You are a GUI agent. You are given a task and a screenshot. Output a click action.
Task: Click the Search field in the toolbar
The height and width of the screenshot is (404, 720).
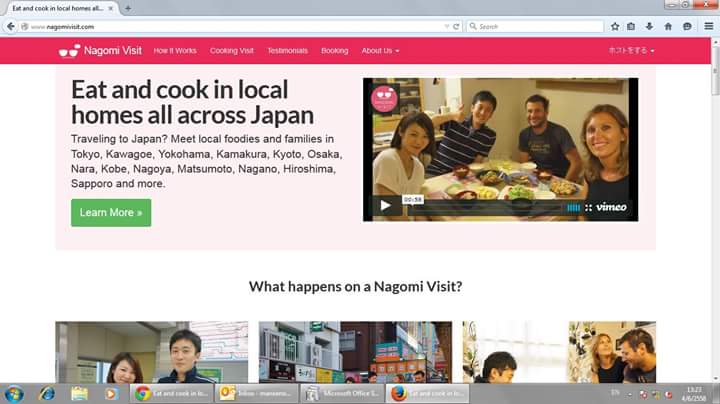pos(535,27)
